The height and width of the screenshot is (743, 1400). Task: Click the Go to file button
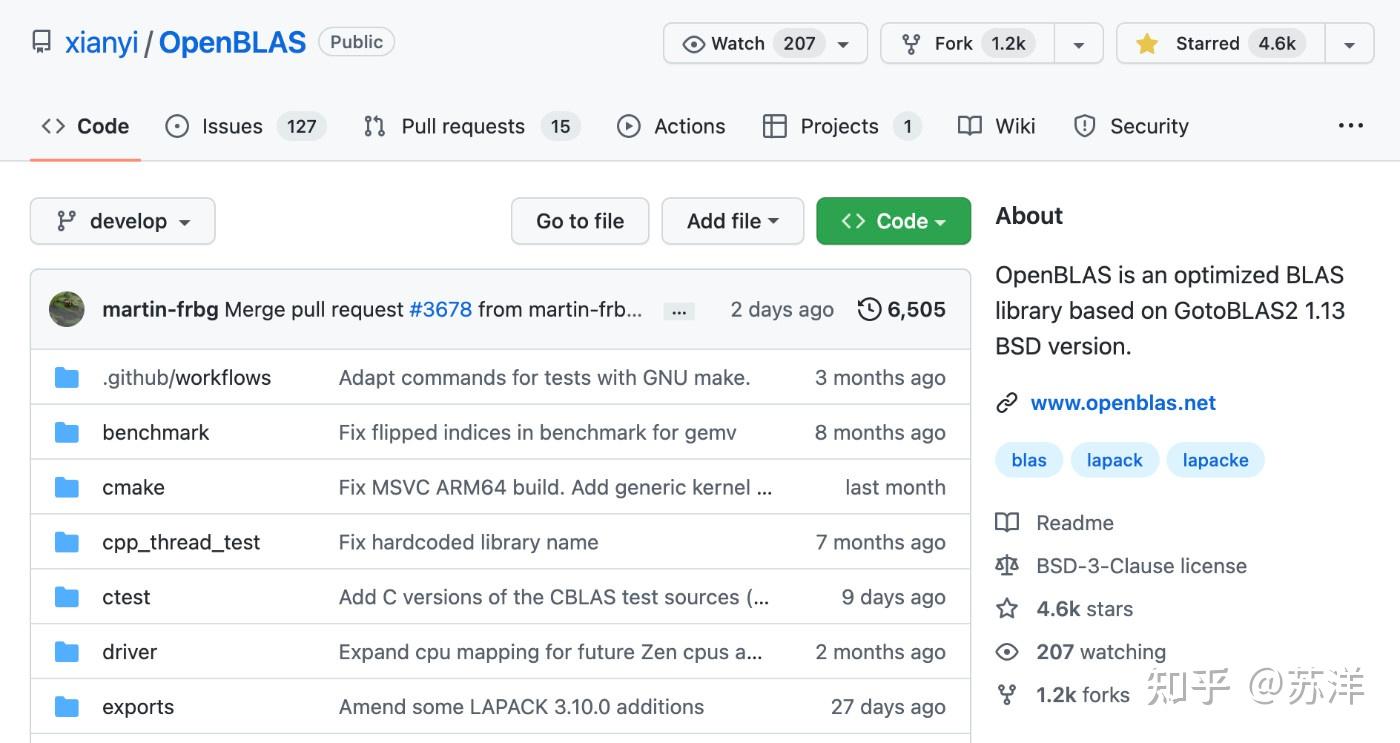[x=580, y=221]
